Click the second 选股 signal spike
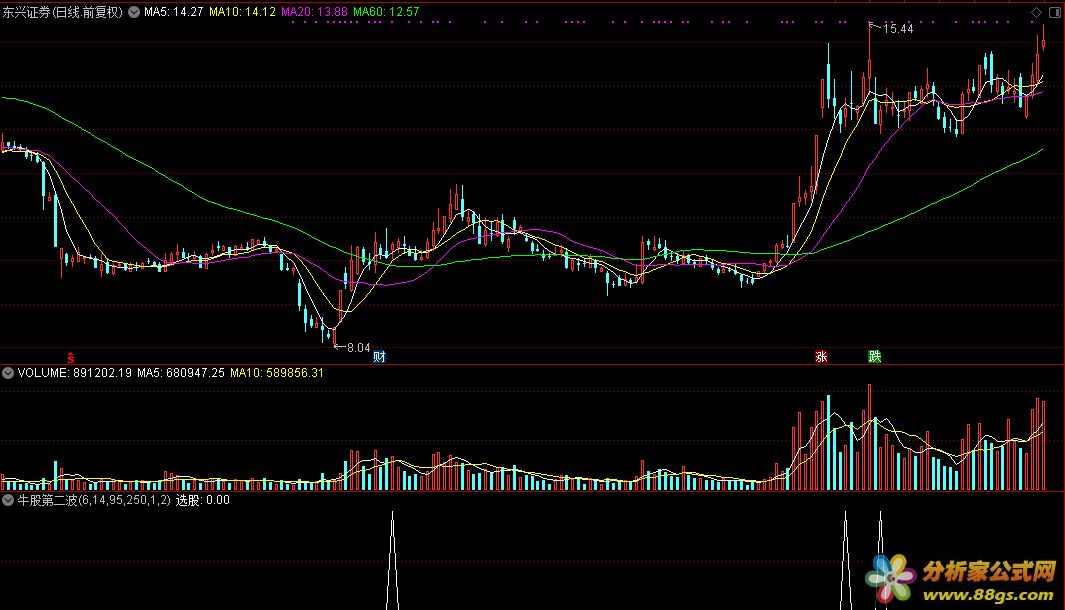 846,560
